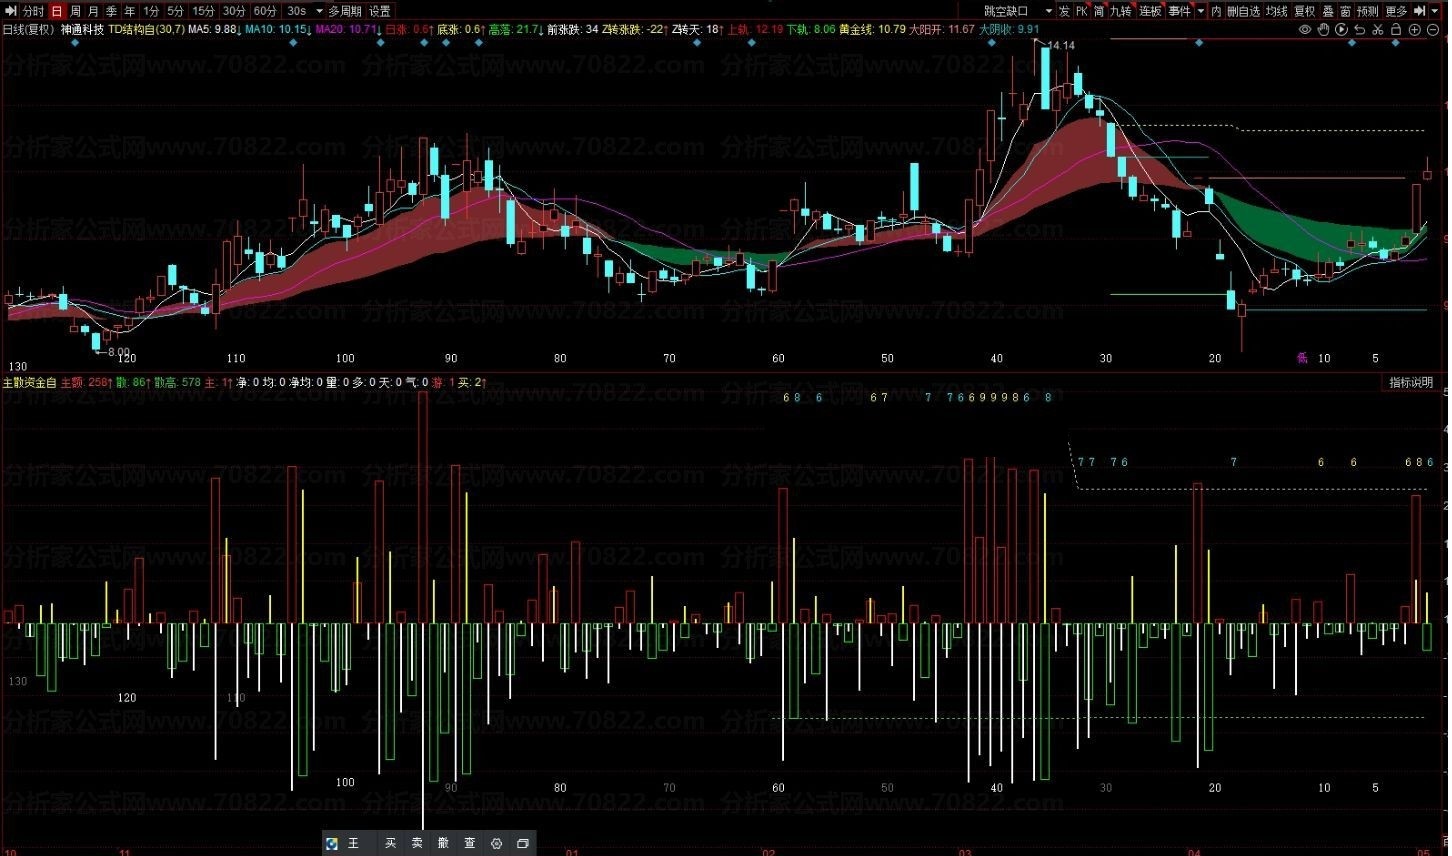
Task: Select the 年 yearly period tab
Action: (x=129, y=11)
